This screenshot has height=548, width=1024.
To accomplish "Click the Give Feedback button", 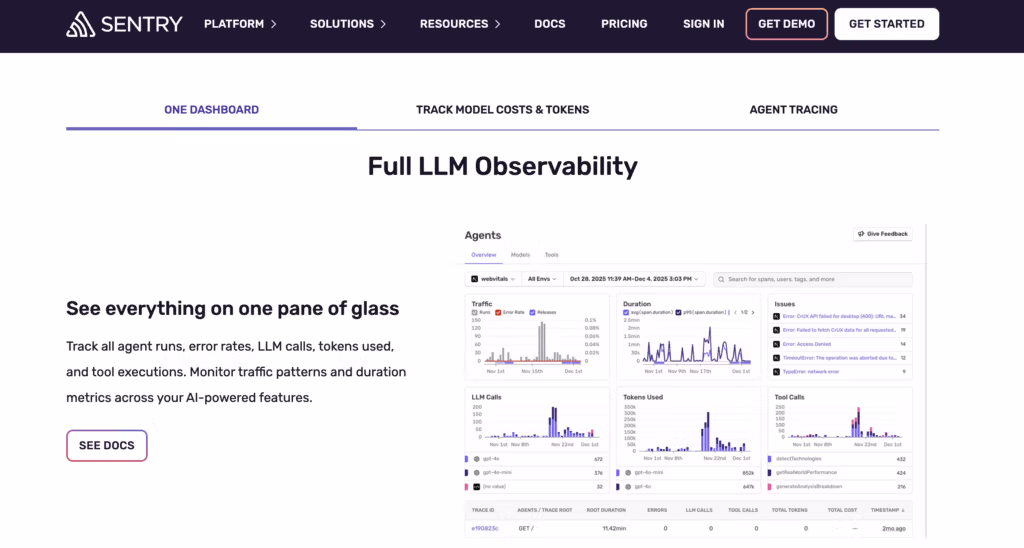I will point(883,234).
